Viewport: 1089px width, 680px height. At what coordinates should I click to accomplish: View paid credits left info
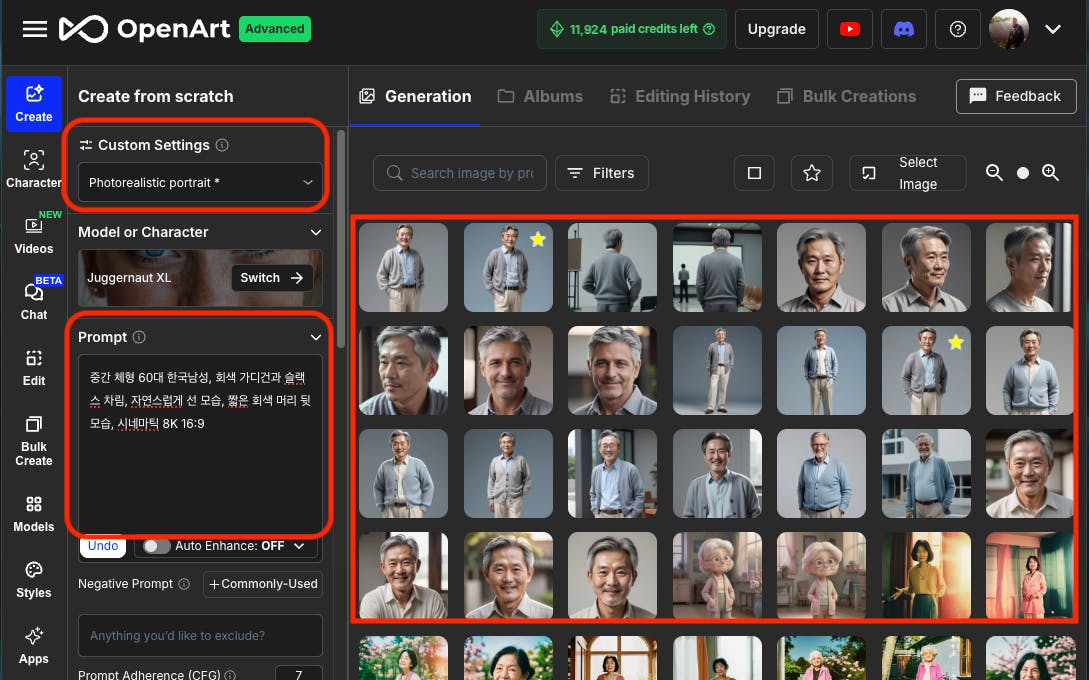pos(632,29)
